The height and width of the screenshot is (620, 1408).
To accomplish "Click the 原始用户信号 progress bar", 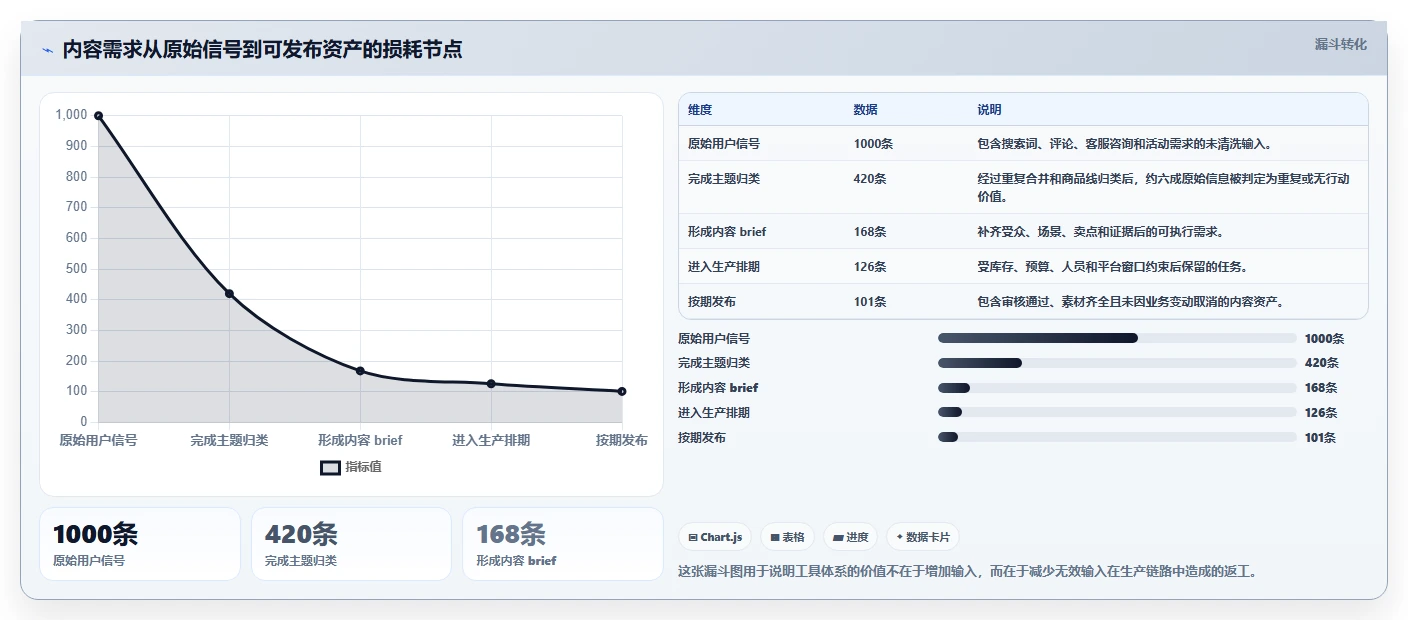I will (1117, 338).
